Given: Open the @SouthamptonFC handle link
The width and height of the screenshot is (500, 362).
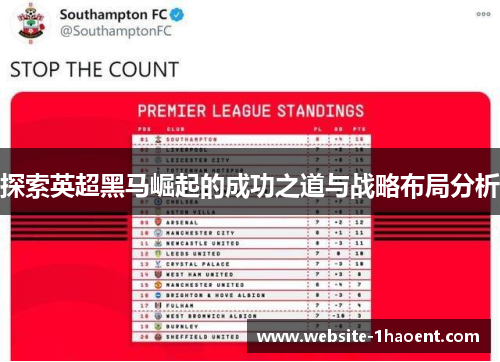Looking at the screenshot, I should coord(116,31).
